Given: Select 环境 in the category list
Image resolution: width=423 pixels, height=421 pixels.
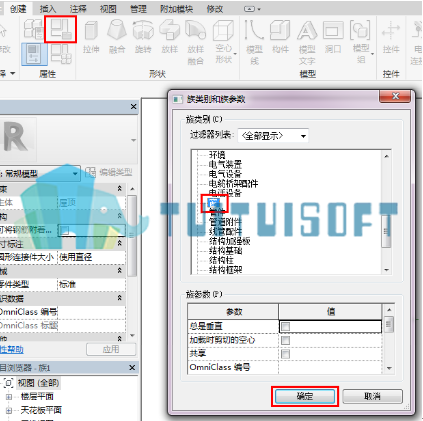Looking at the screenshot, I should tap(217, 155).
